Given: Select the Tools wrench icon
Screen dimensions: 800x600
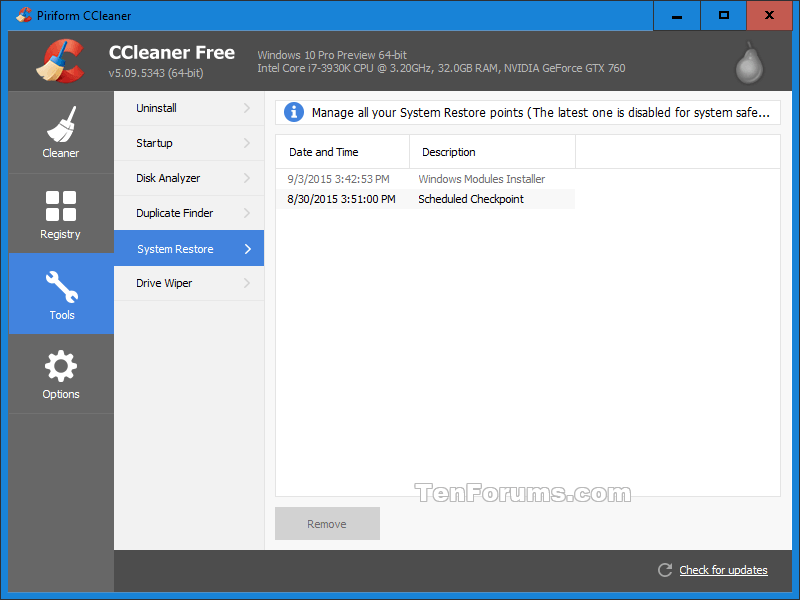Looking at the screenshot, I should pos(61,287).
